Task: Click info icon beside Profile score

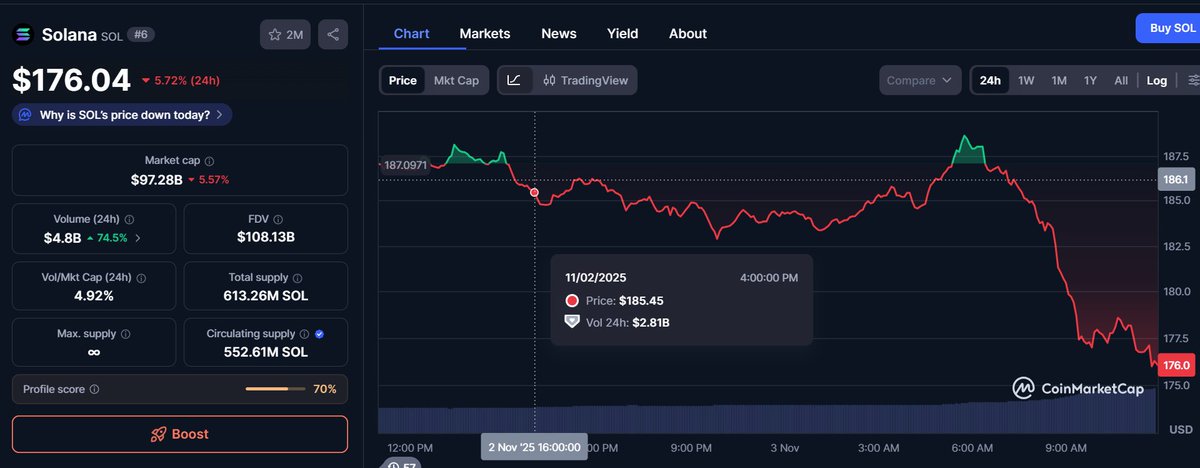Action: click(94, 389)
